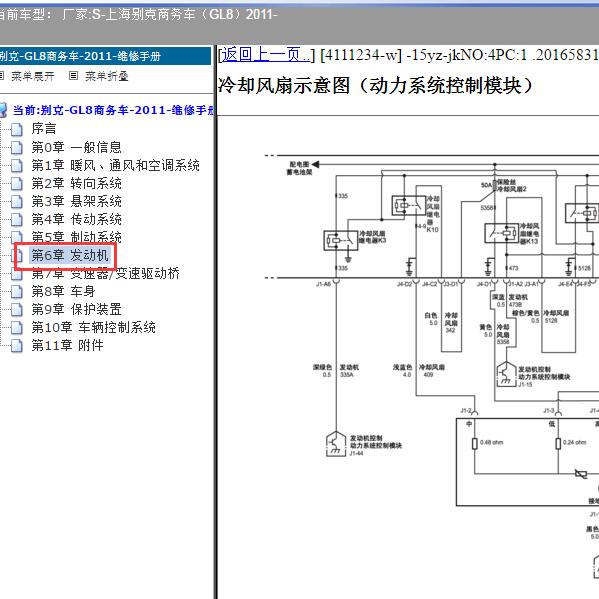Click the root manual icon beside 当前:别克-GL8

tap(3, 110)
